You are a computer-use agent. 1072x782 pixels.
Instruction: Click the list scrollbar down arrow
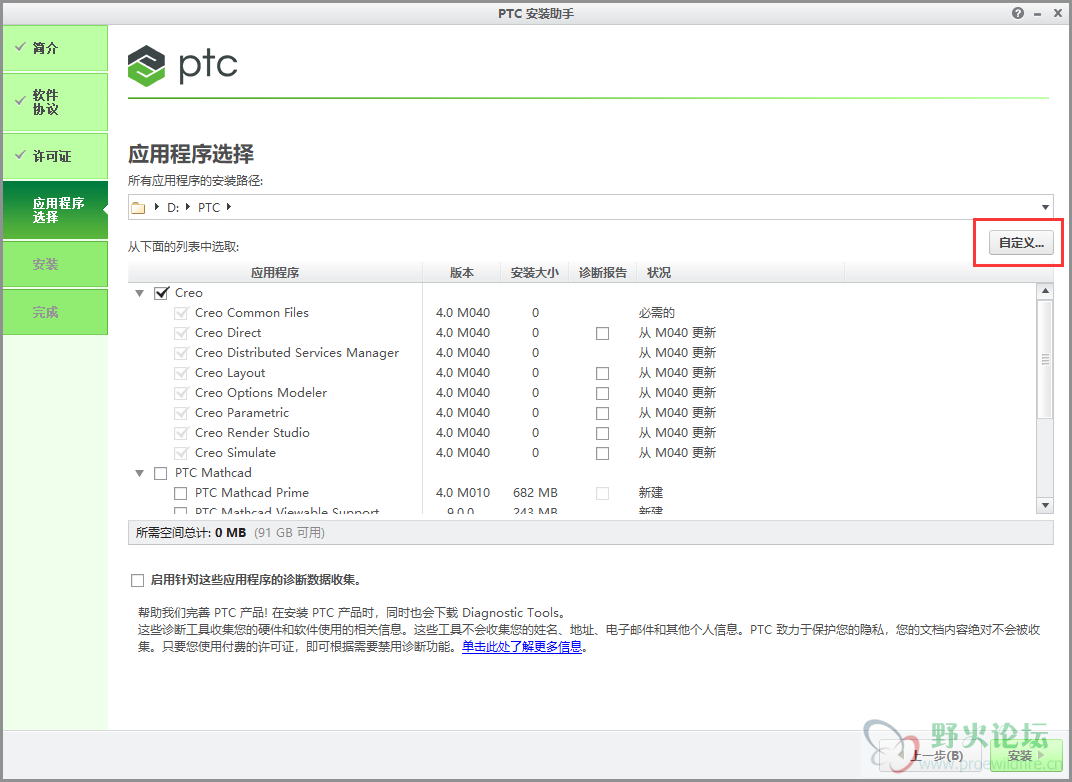[1045, 506]
